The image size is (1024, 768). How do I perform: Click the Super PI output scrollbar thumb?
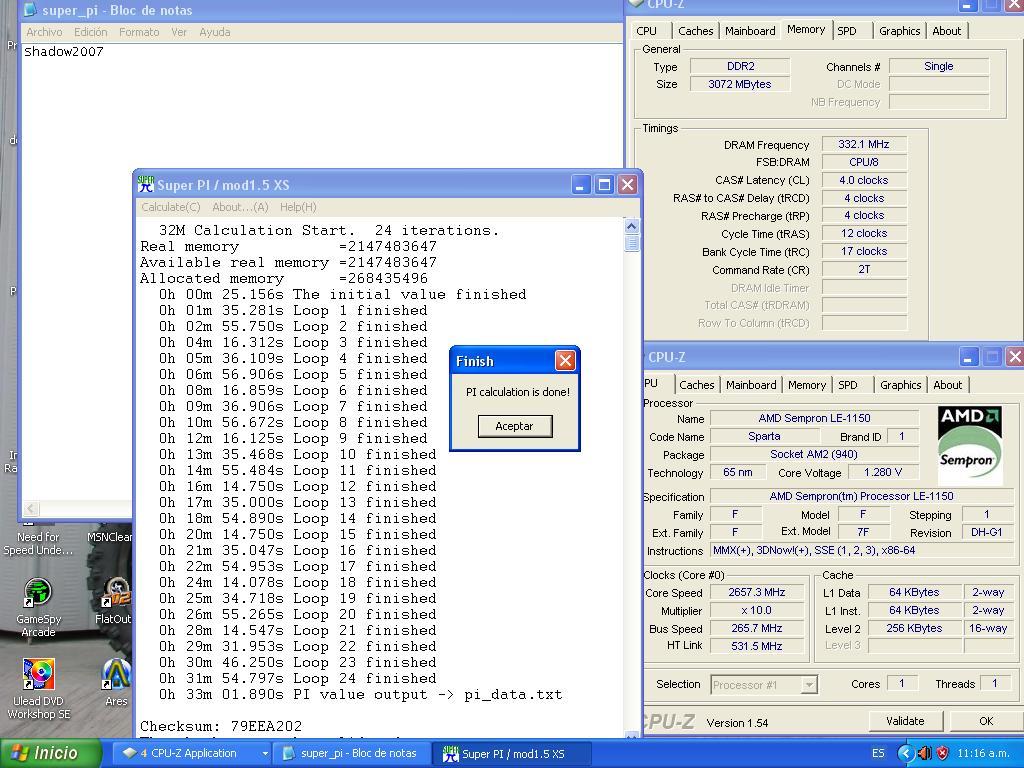[x=632, y=243]
